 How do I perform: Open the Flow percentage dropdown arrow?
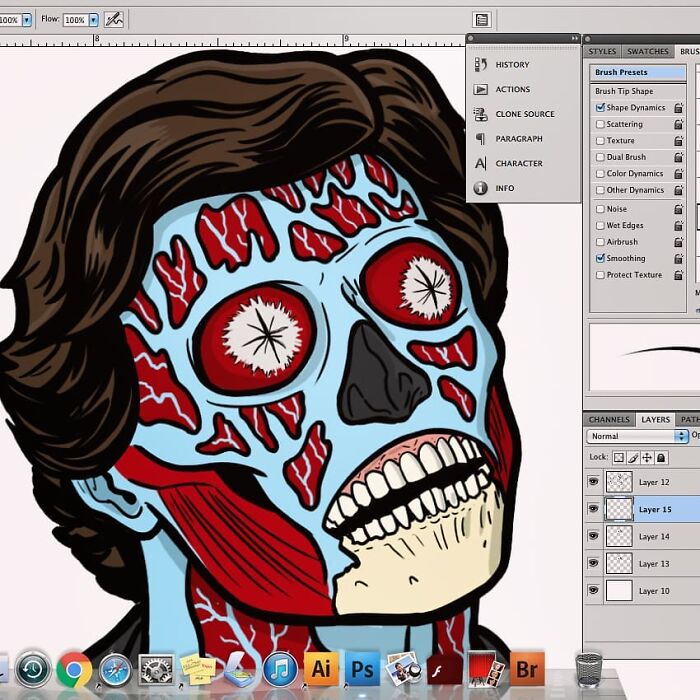pyautogui.click(x=93, y=19)
